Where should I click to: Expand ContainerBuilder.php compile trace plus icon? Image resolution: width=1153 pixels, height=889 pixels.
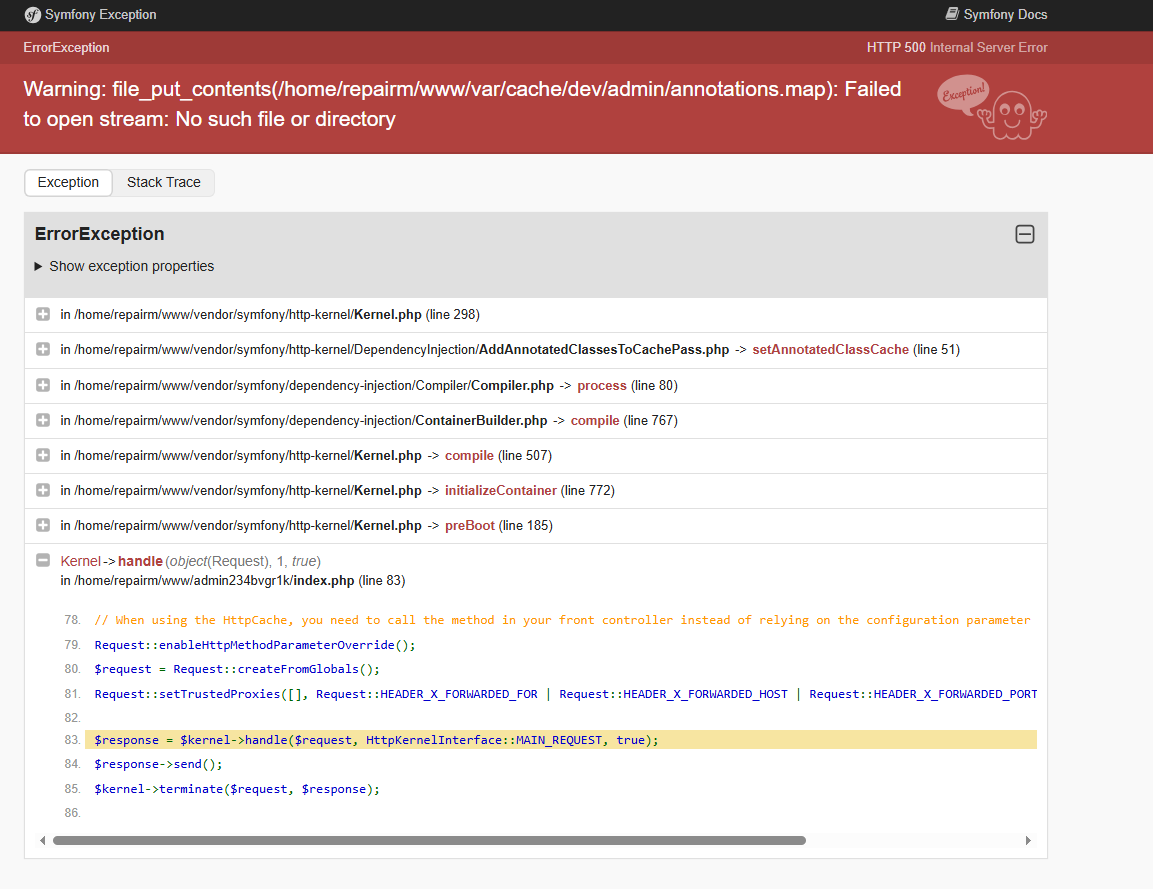[43, 420]
